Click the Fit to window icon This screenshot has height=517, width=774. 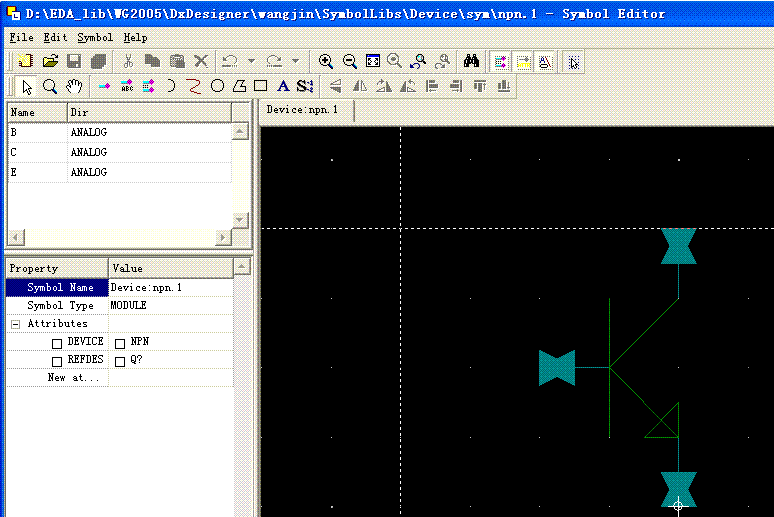(373, 61)
